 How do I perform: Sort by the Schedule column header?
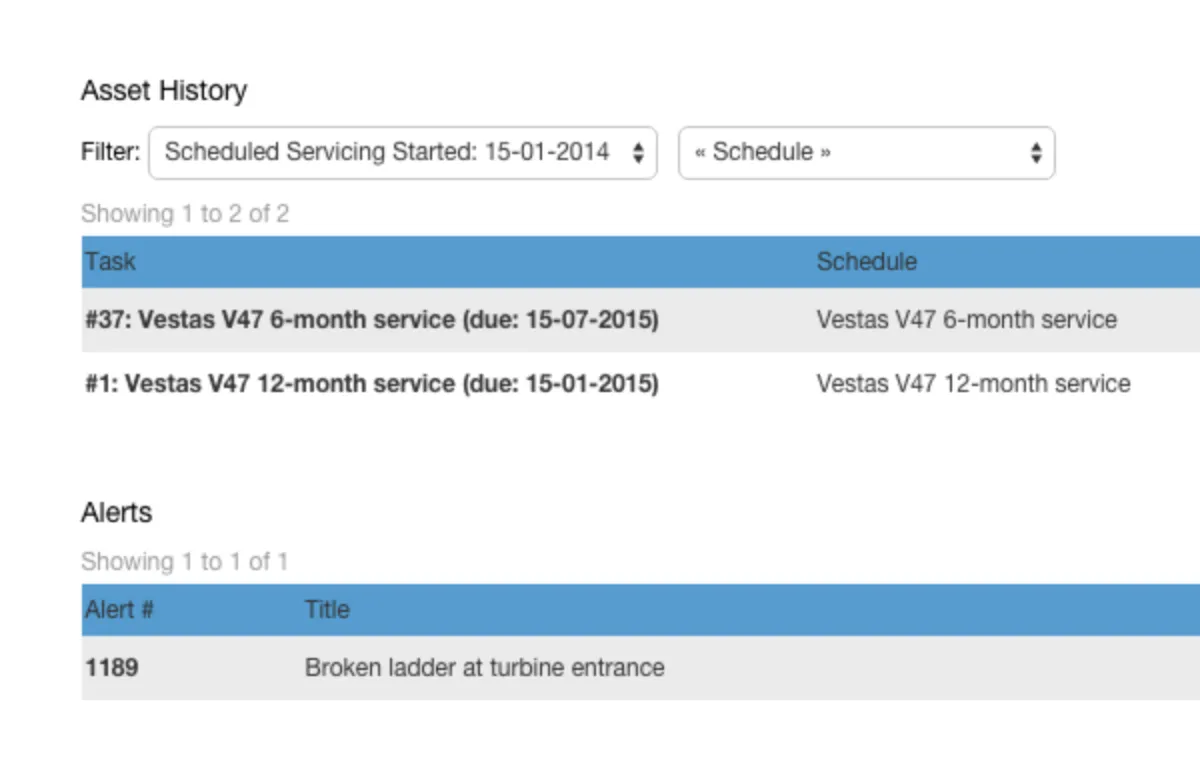[x=866, y=262]
